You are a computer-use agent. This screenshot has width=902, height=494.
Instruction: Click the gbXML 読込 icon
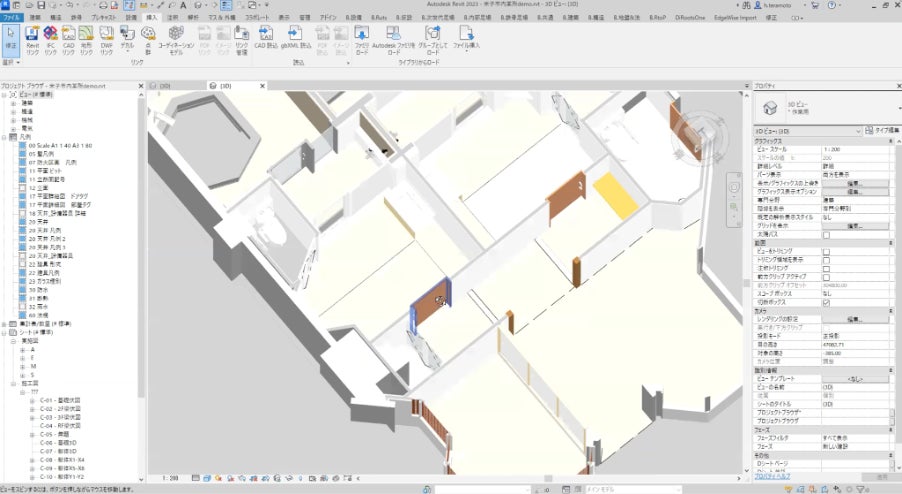pyautogui.click(x=297, y=37)
